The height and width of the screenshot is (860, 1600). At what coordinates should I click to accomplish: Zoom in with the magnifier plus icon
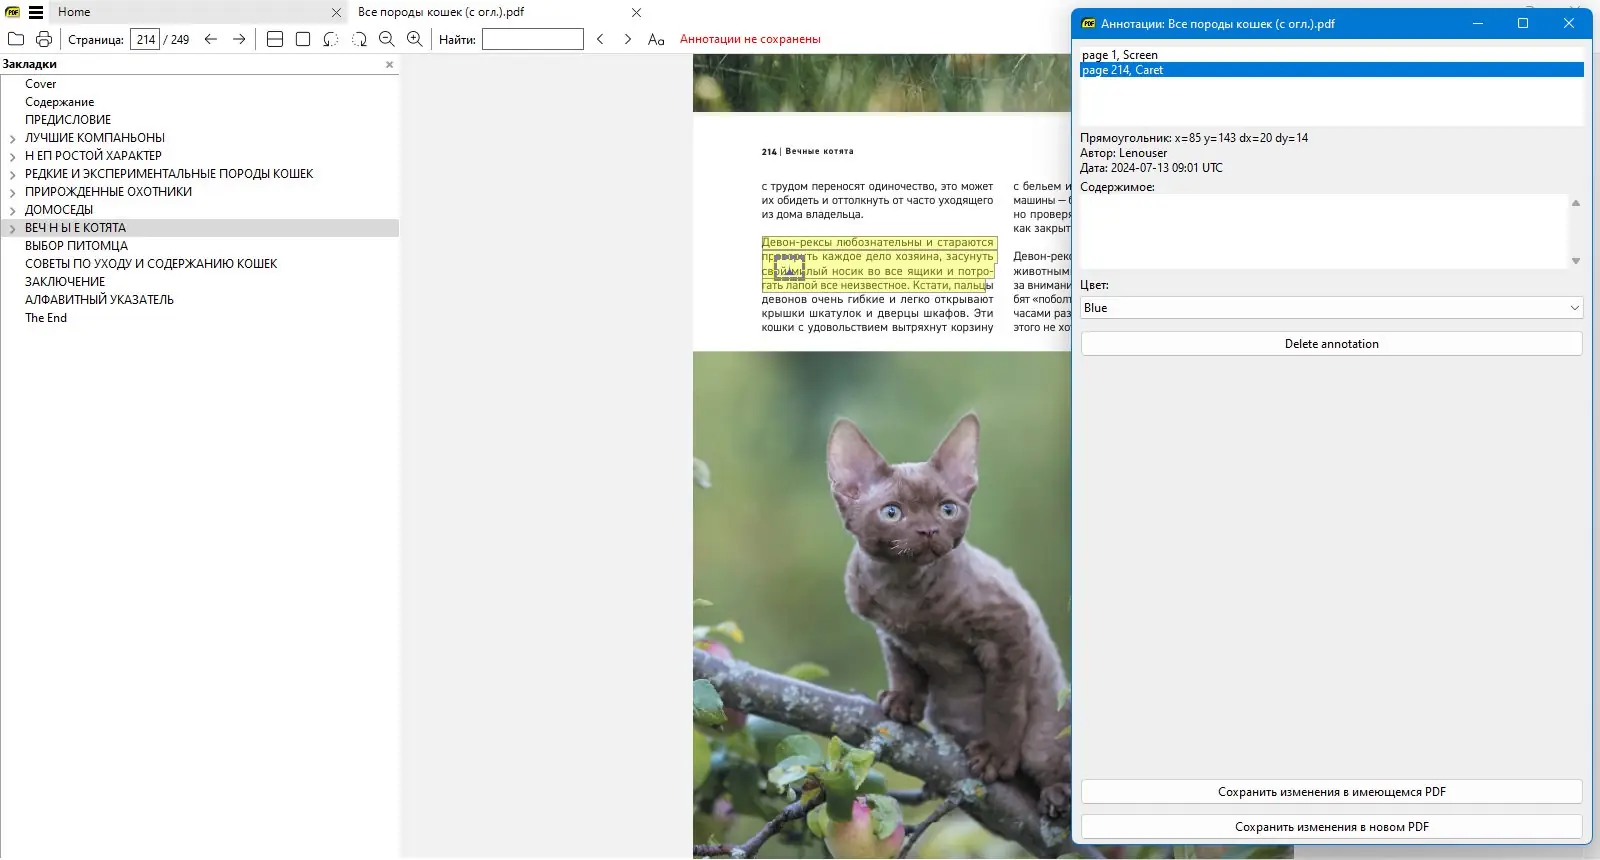point(415,39)
